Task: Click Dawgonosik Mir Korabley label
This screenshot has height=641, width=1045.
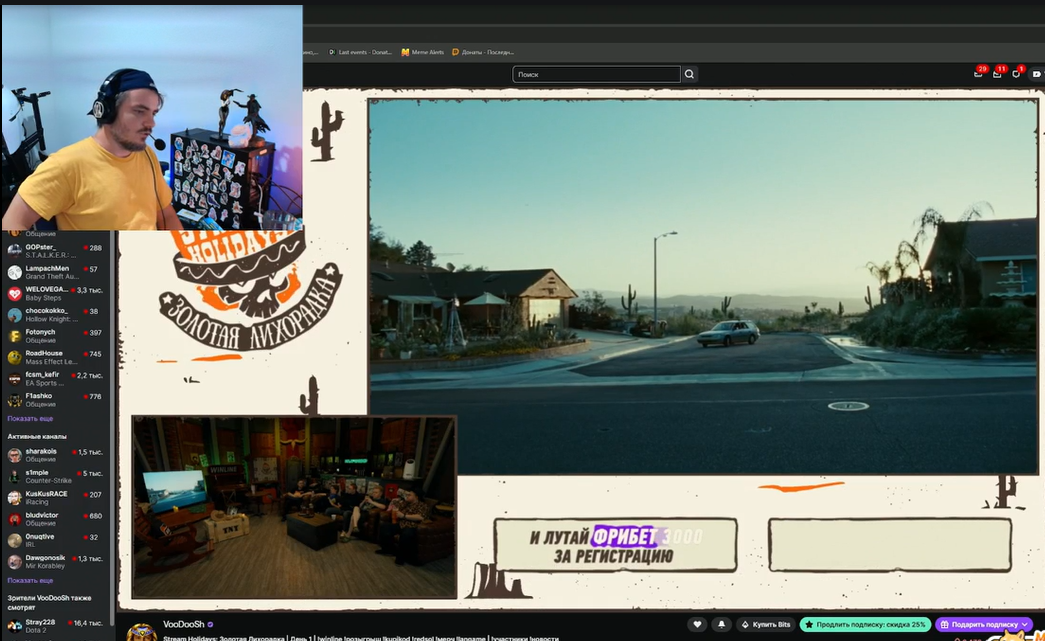Action: point(45,566)
